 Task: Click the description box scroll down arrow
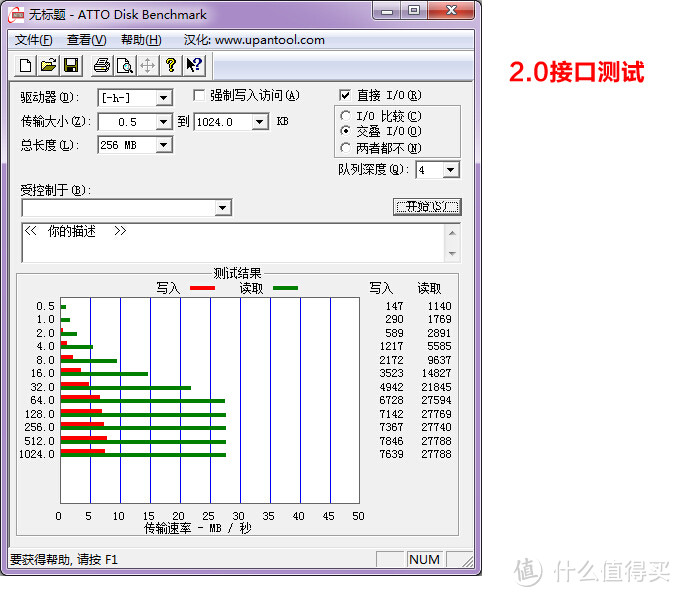tap(452, 253)
